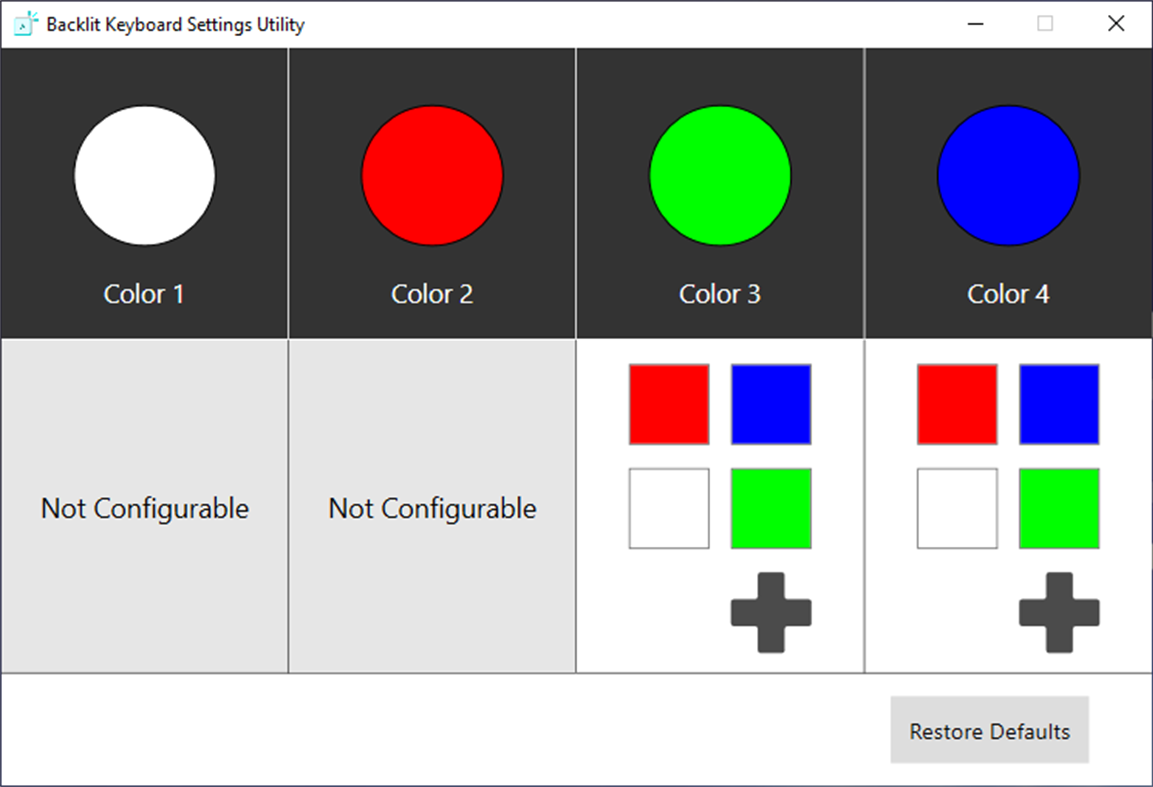
Task: Click the Color 3 green circle preview
Action: [720, 176]
